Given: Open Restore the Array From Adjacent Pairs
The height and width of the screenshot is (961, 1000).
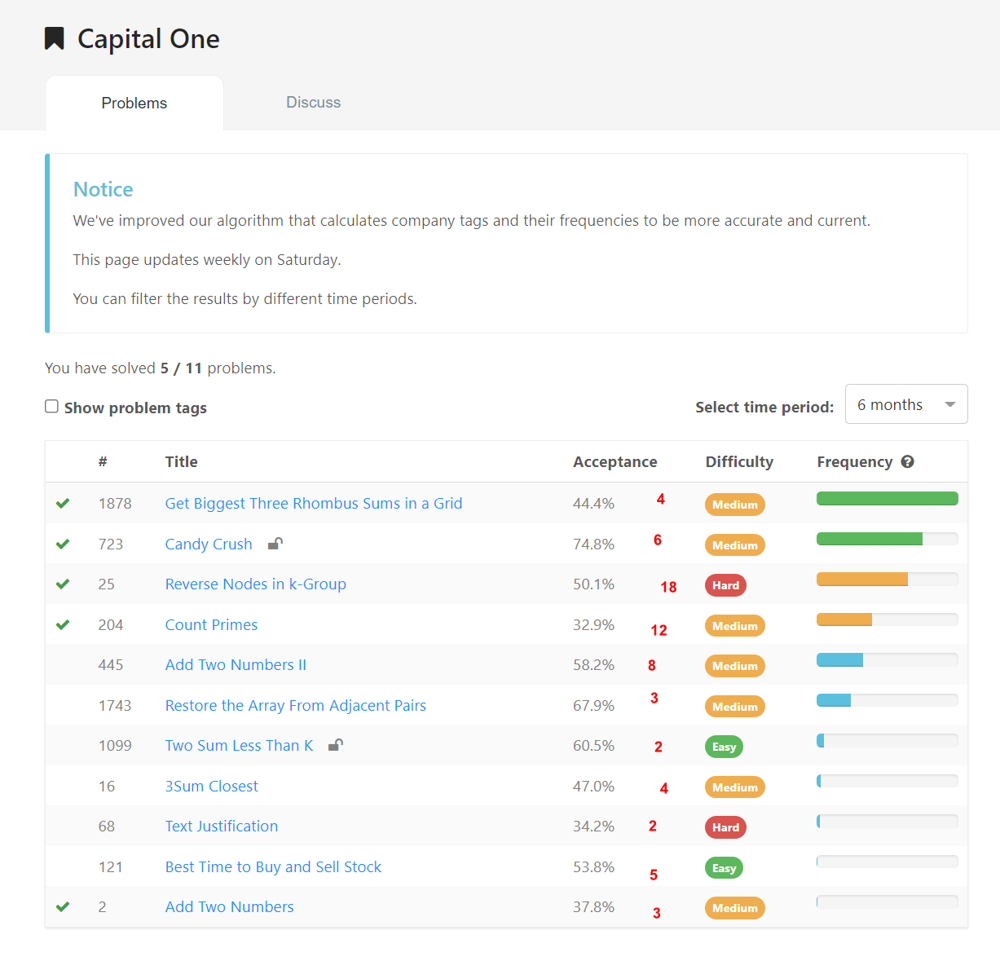Looking at the screenshot, I should coord(295,705).
